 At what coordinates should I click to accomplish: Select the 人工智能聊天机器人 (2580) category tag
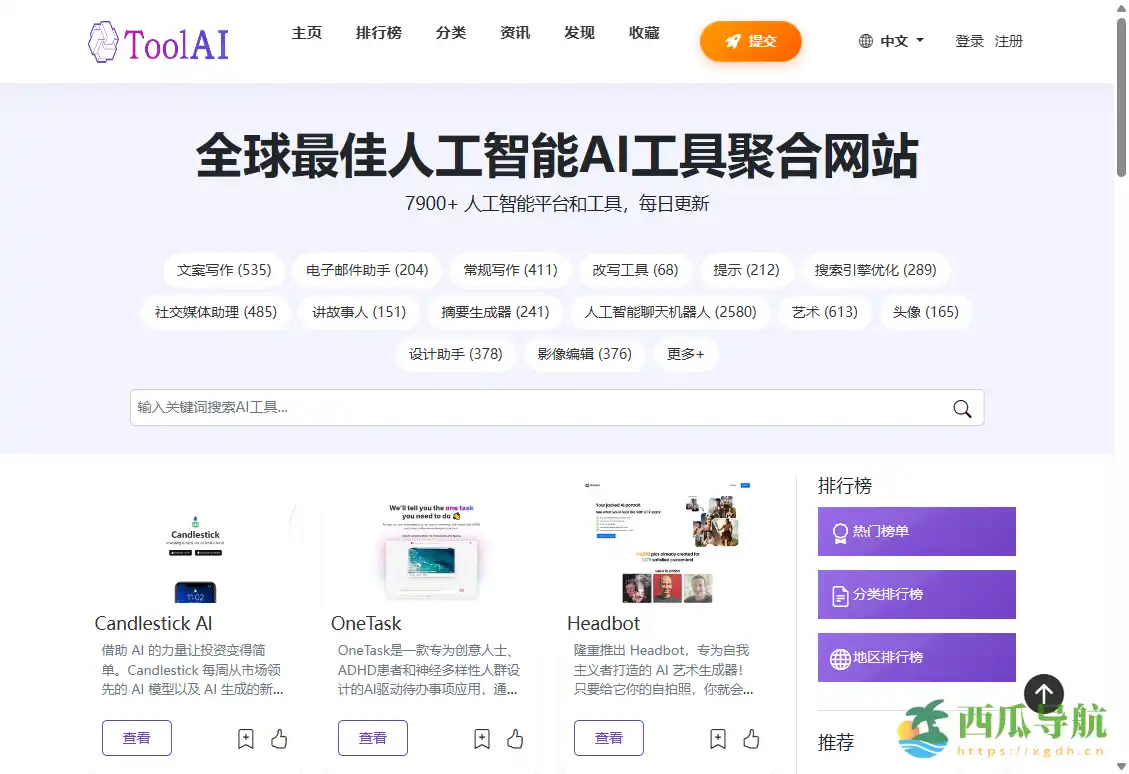(670, 312)
